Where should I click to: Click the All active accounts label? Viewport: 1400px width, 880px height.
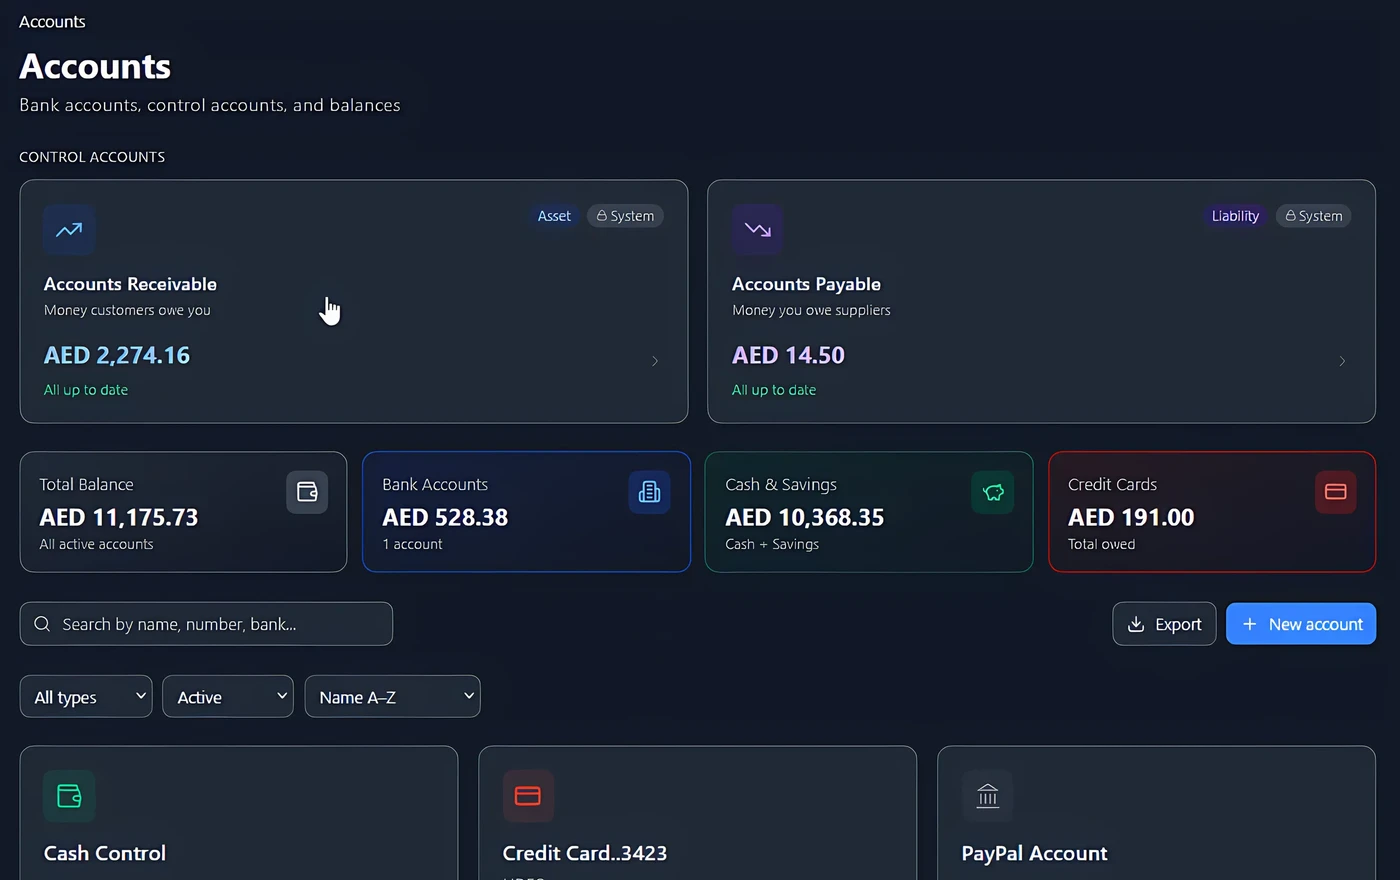tap(96, 544)
